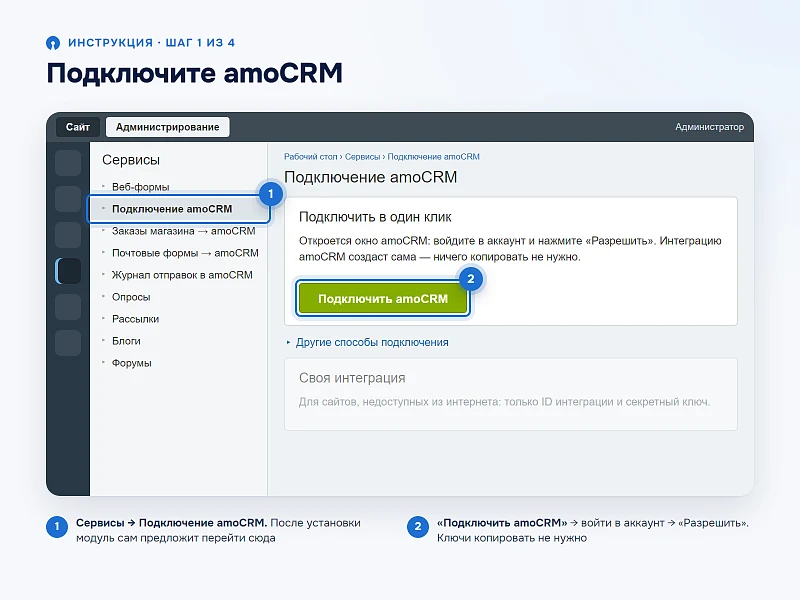Open the Блоги menu item

pos(126,340)
